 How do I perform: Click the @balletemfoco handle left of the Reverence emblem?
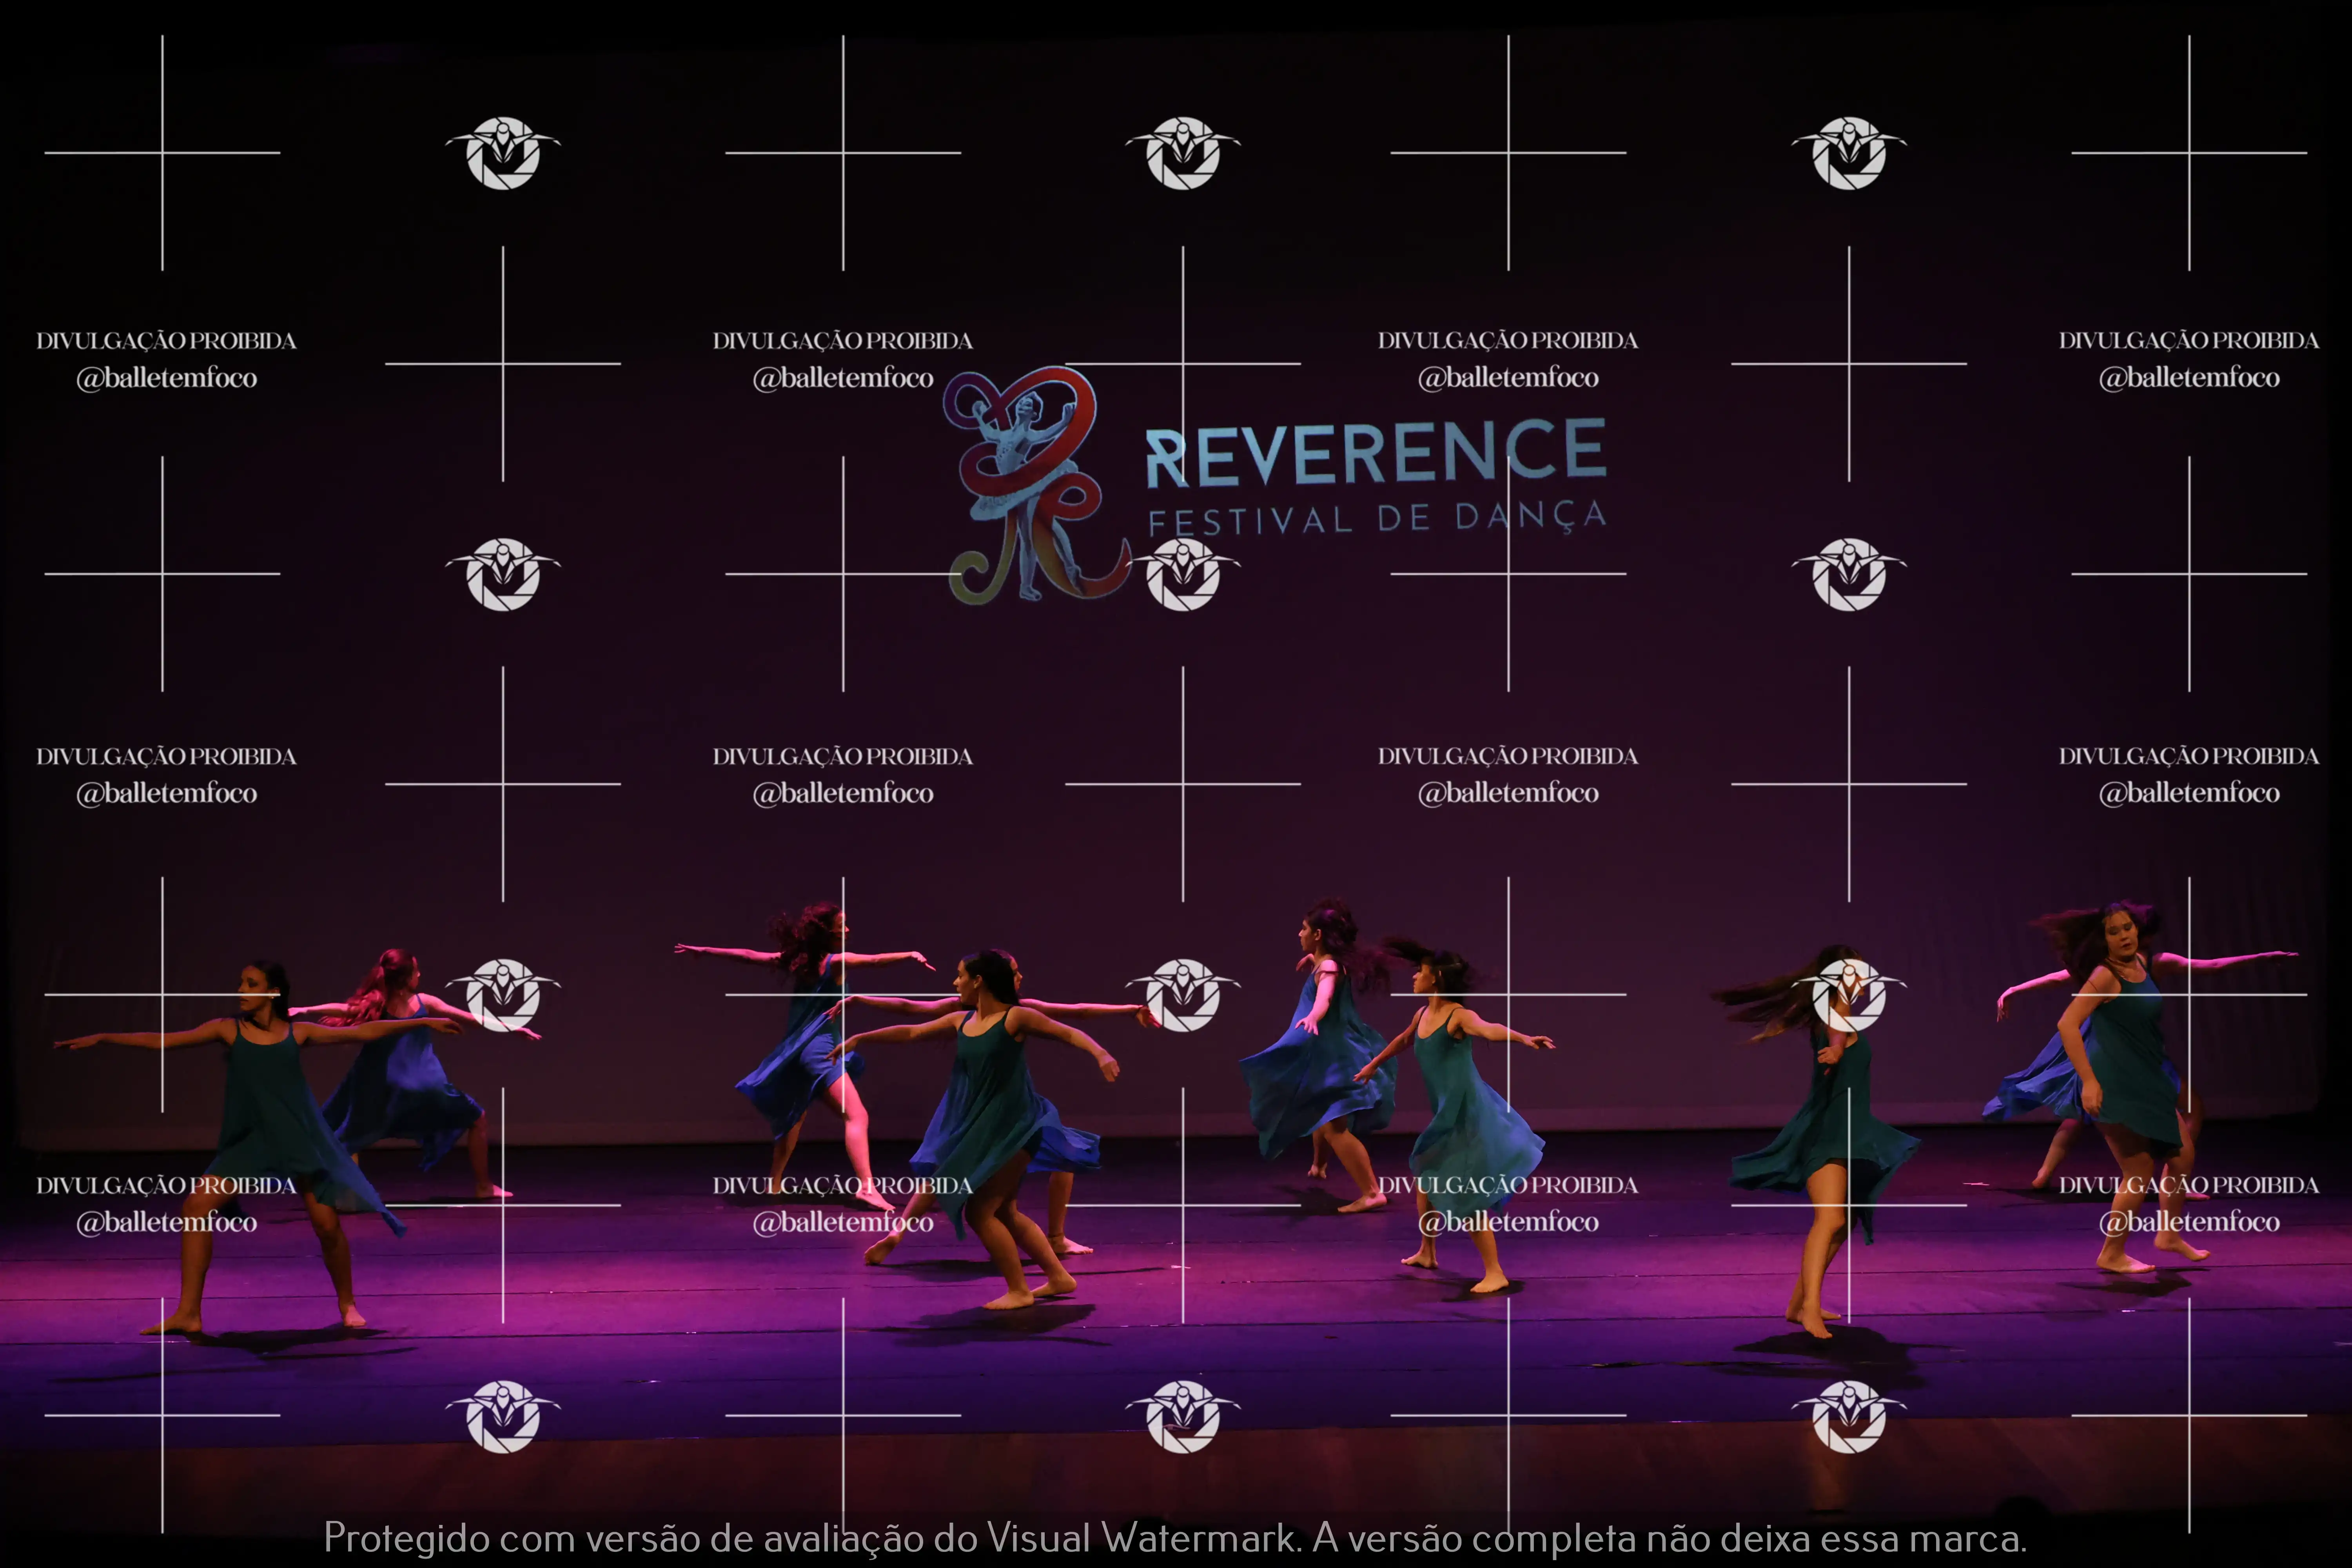point(843,378)
